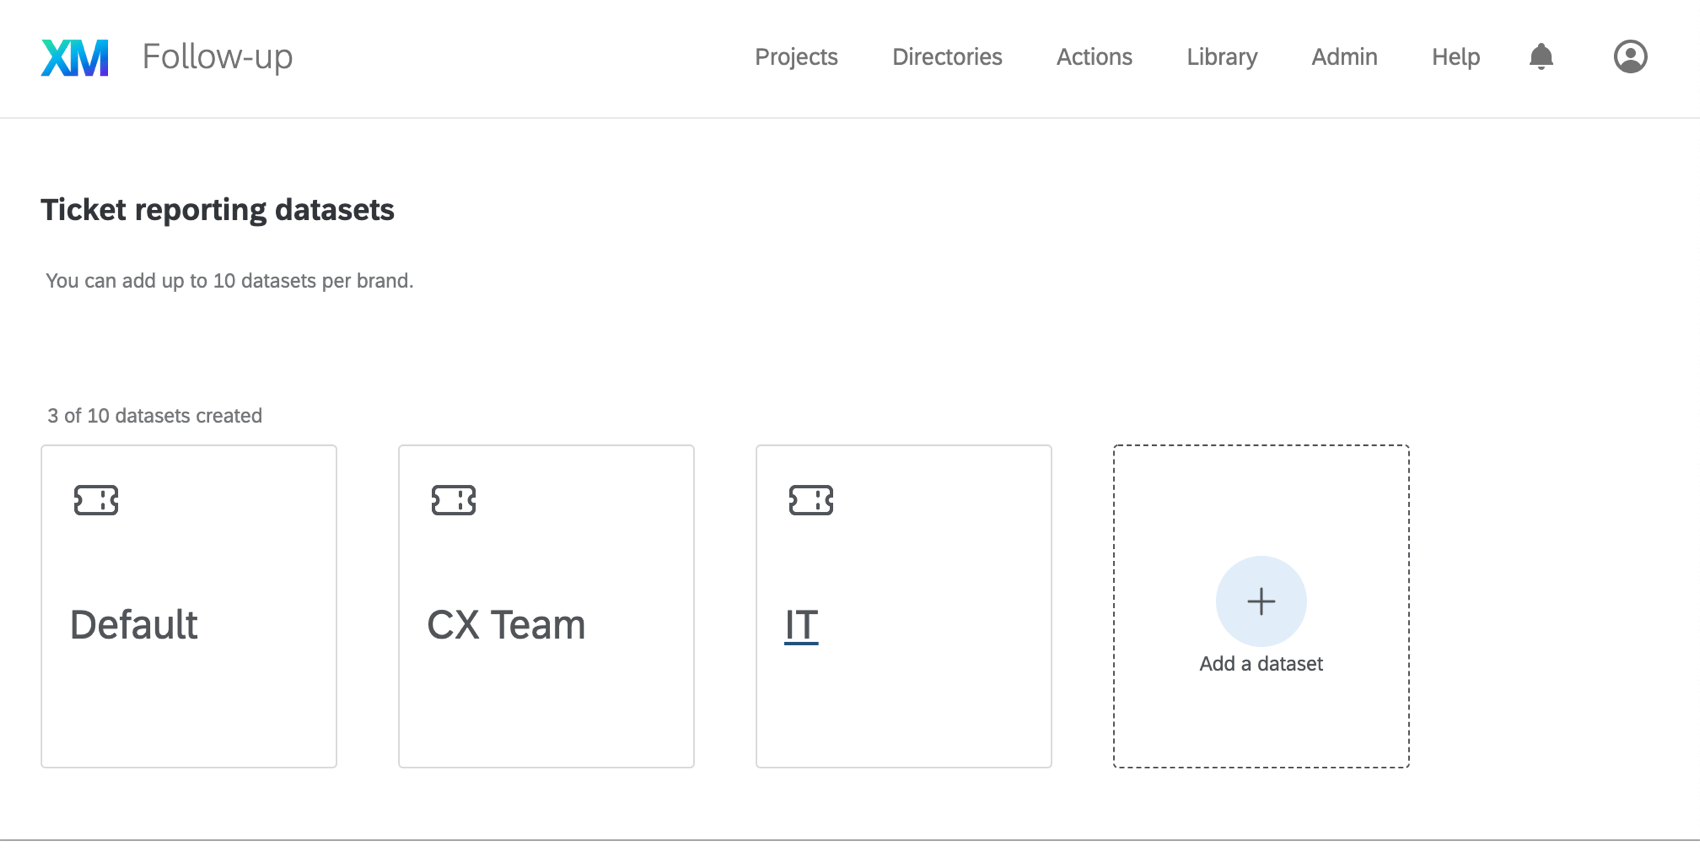This screenshot has height=850, width=1700.
Task: Click 'You can add up to 10 datasets' text
Action: 229,281
